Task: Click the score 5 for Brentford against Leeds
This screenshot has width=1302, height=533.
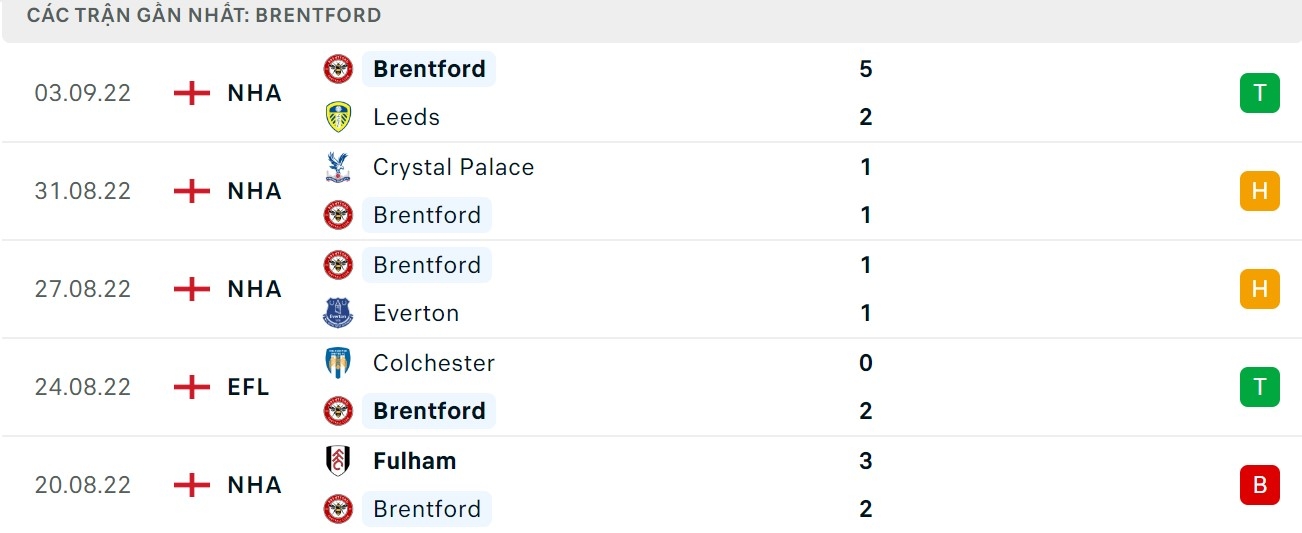Action: pyautogui.click(x=866, y=69)
